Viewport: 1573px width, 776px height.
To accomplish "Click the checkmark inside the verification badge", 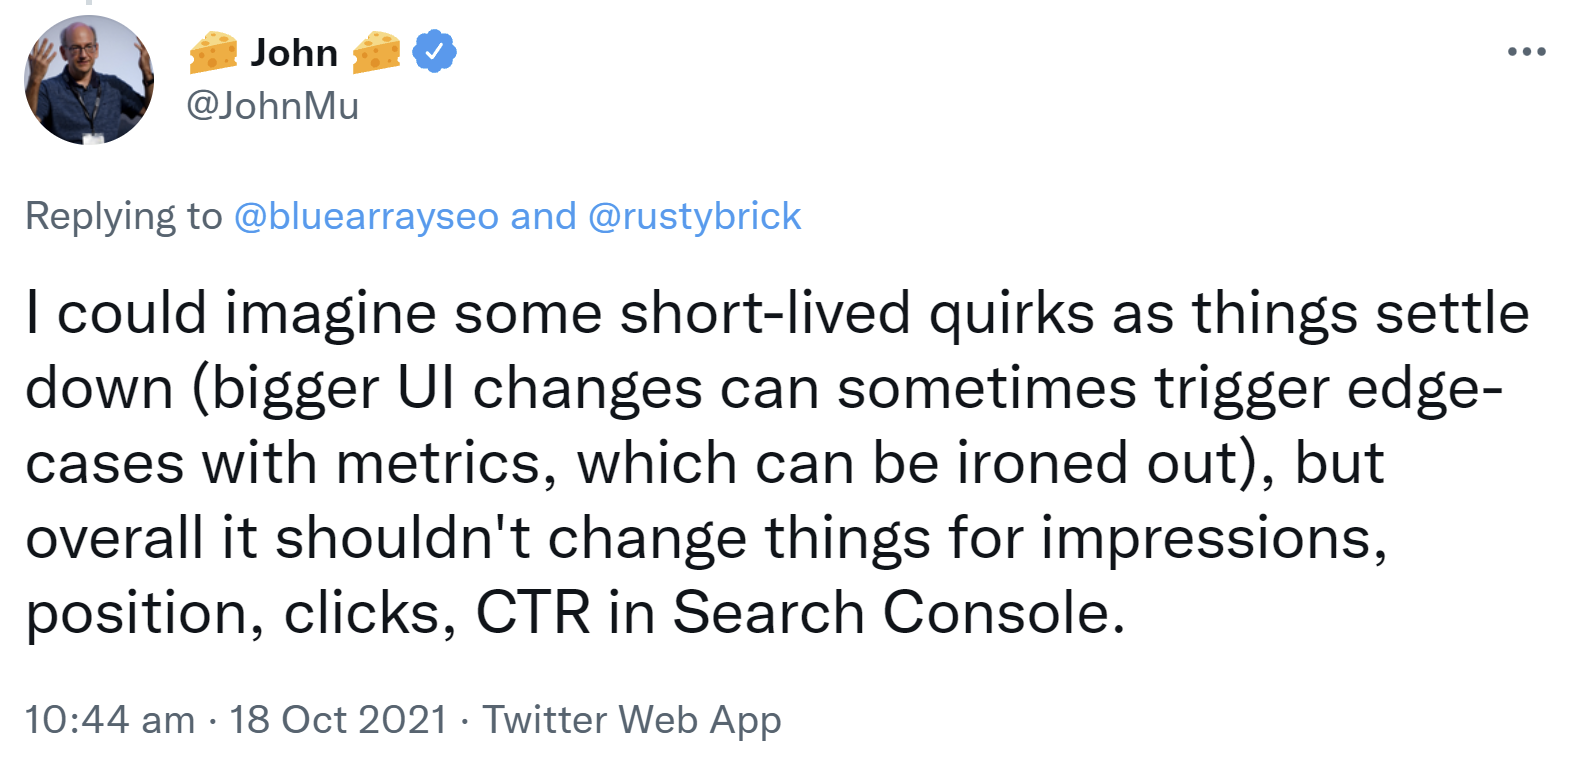I will 432,52.
